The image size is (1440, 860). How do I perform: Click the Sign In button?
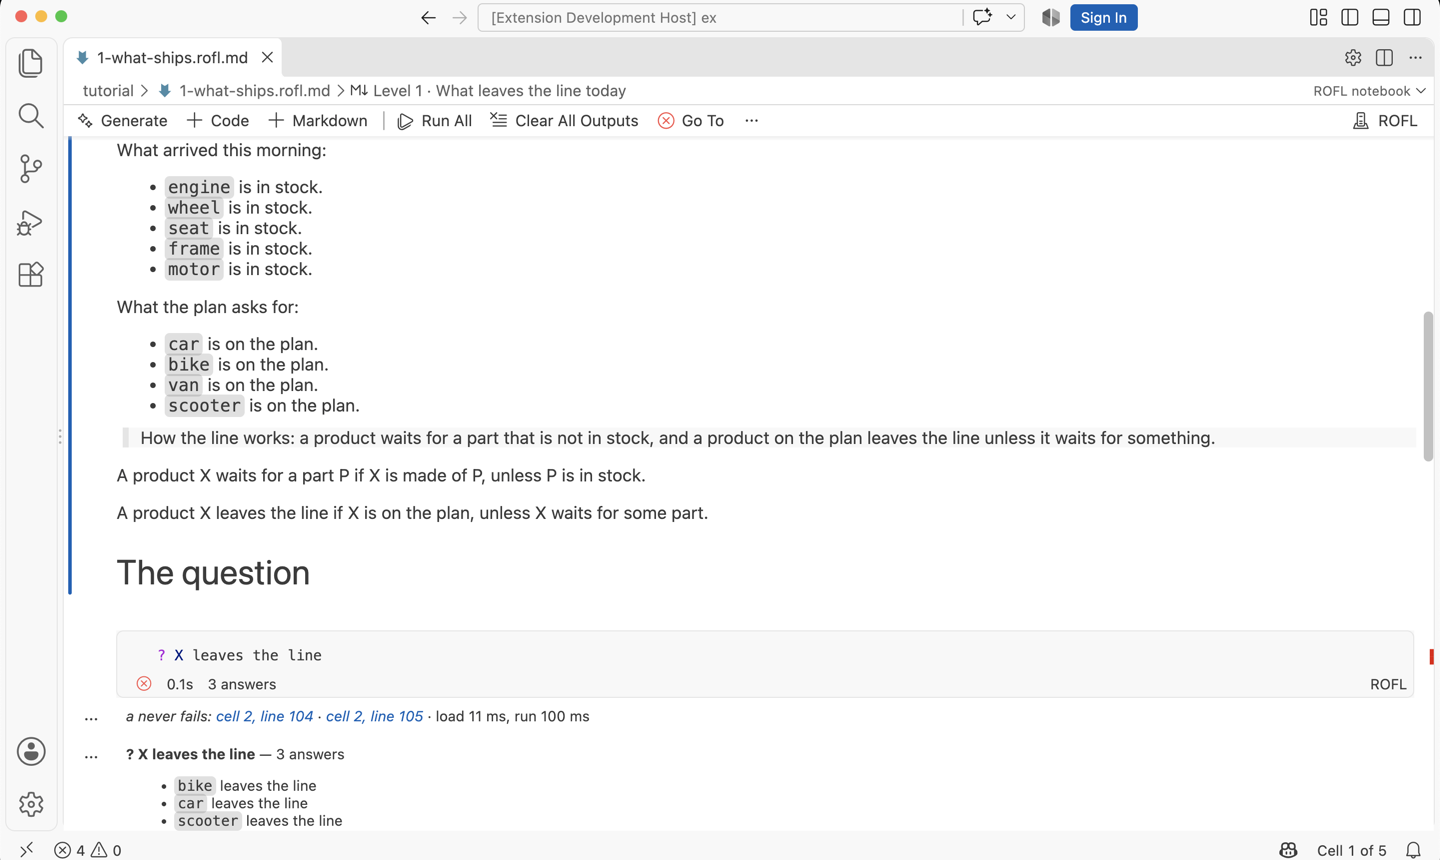pyautogui.click(x=1104, y=17)
